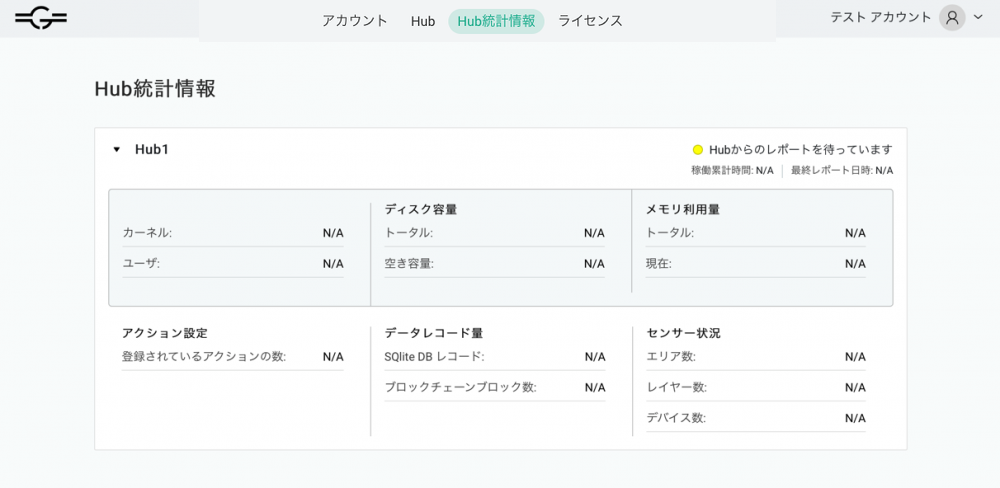The image size is (1000, 488).
Task: Click the Hub統計情報 page heading
Action: (155, 89)
